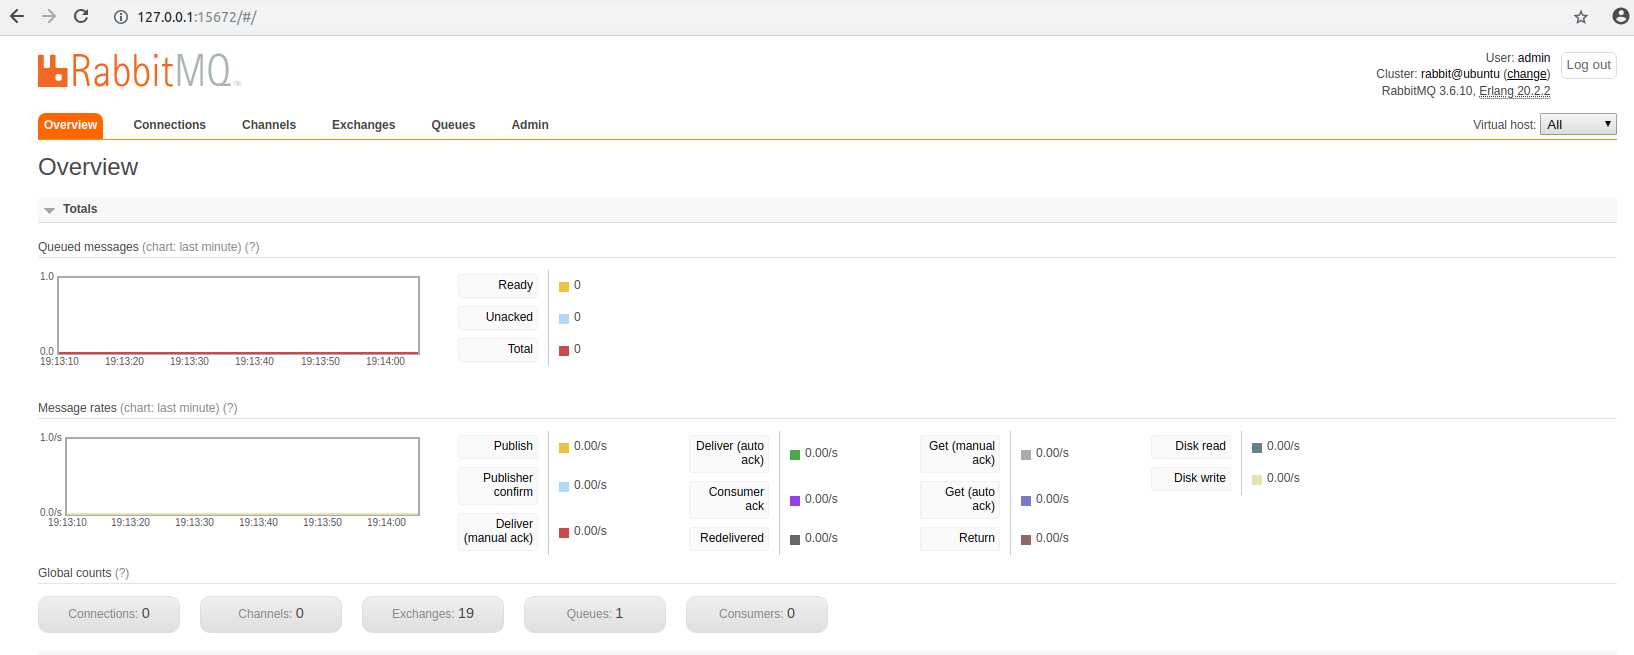Viewport: 1634px width, 655px height.
Task: Click the pale yellow Disk write swatch
Action: [1257, 480]
